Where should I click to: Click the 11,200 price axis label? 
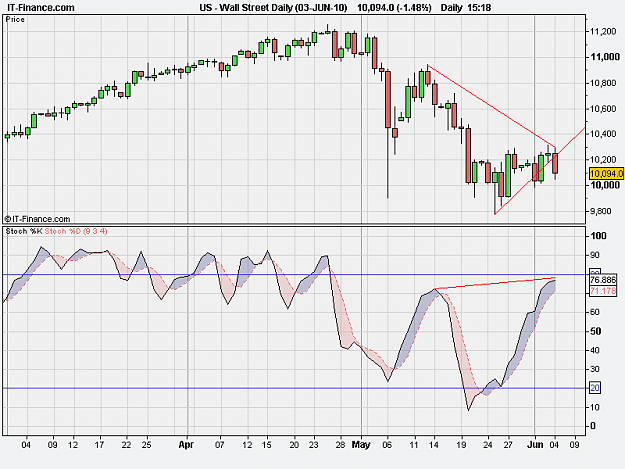603,32
